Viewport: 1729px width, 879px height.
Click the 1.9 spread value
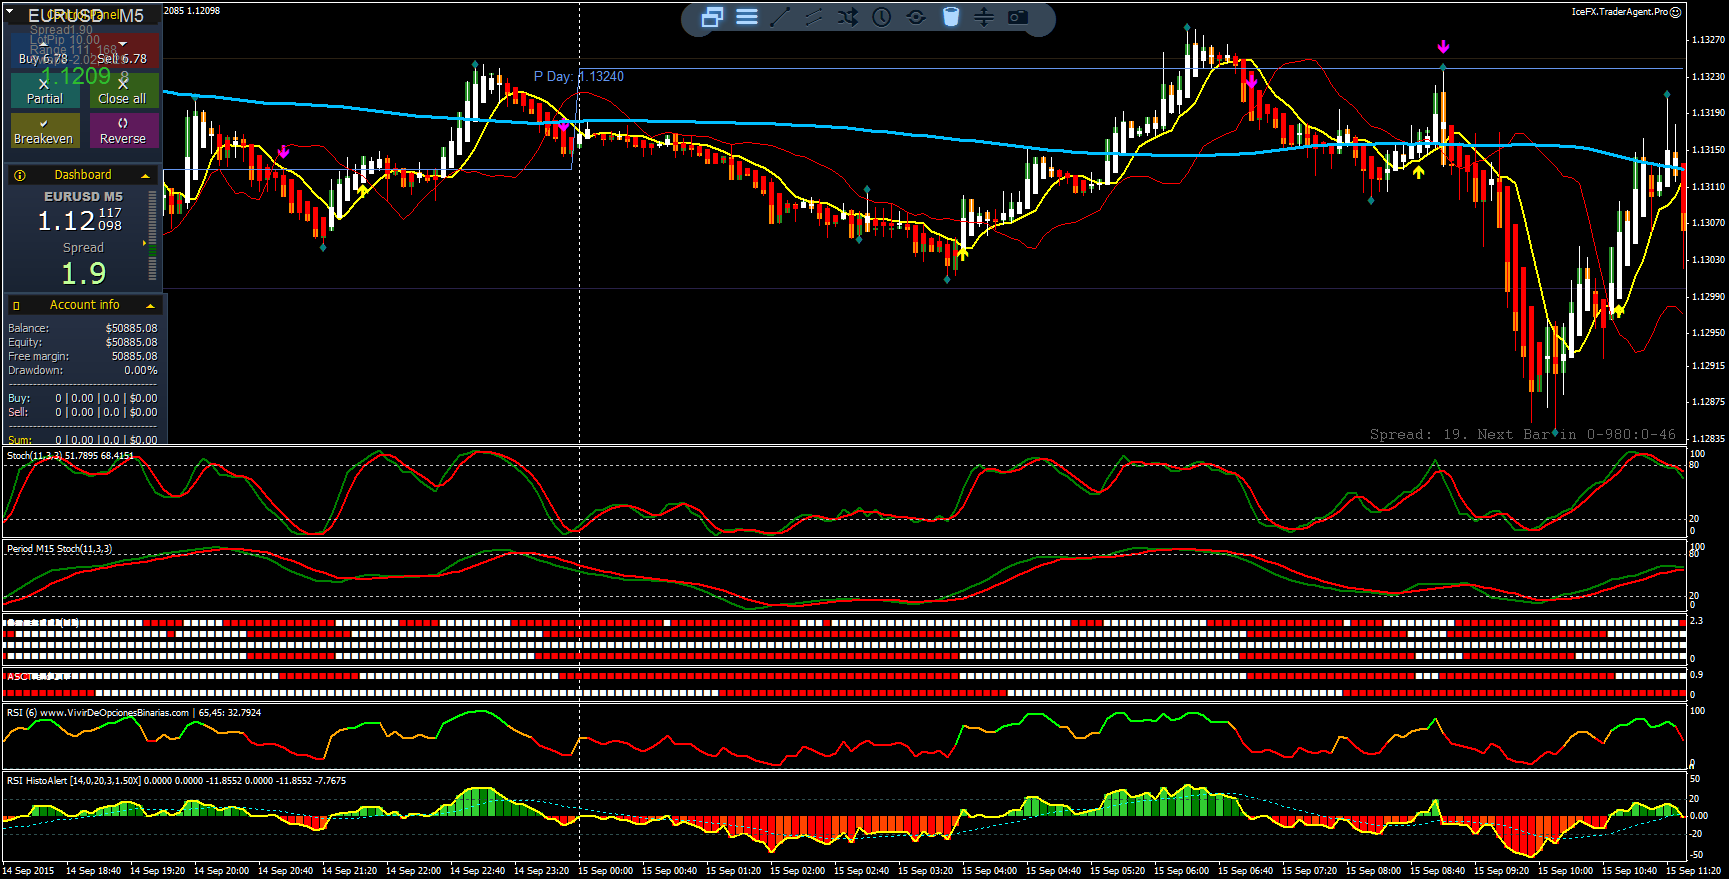84,273
